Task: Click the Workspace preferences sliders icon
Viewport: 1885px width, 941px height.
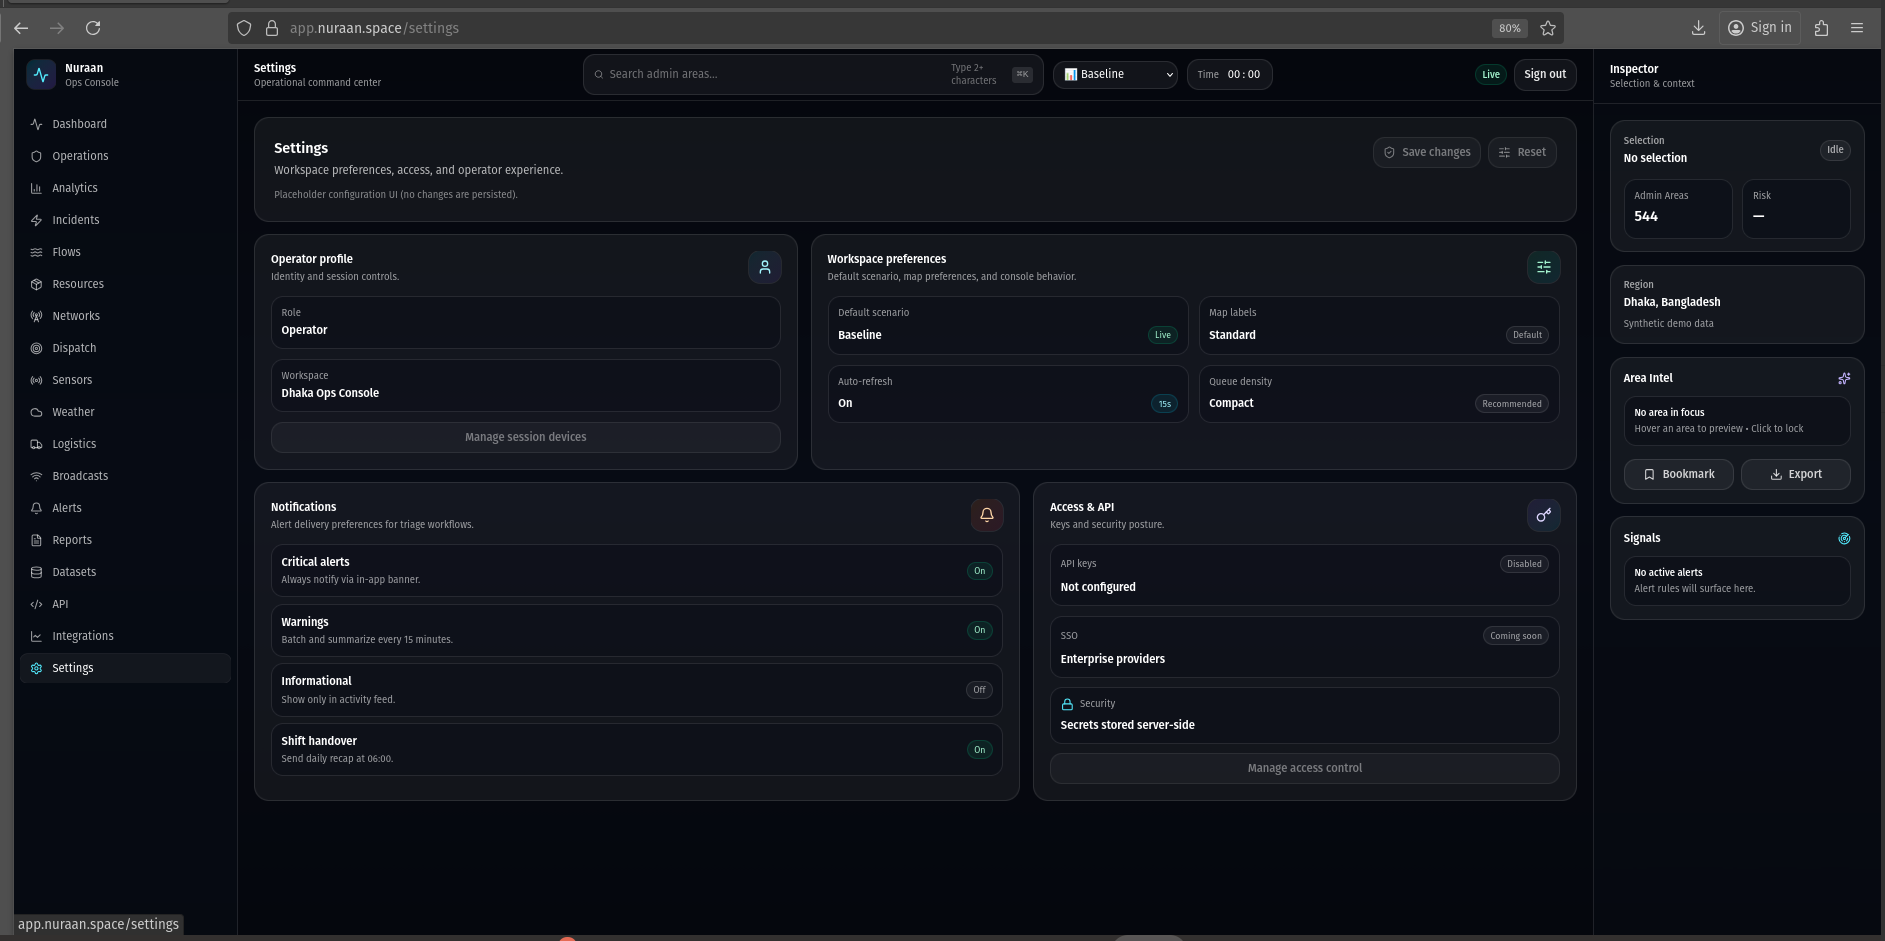Action: 1543,267
